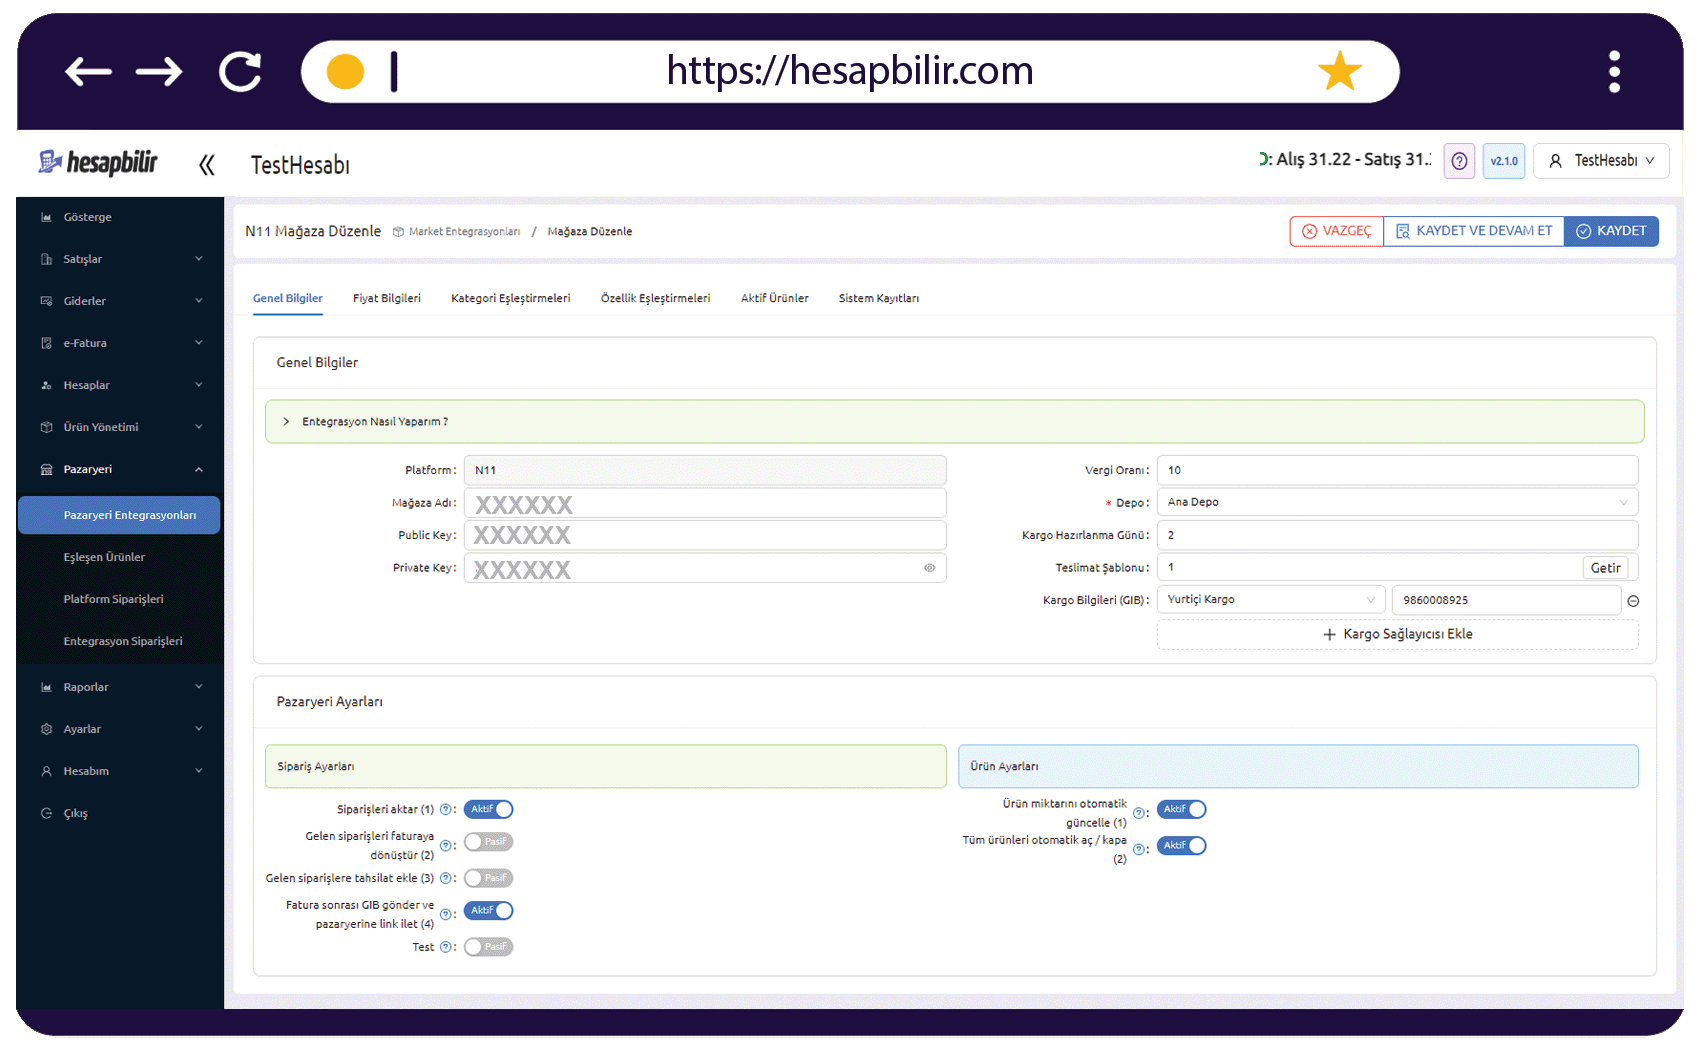Expand the e-Fatura sidebar menu

click(120, 343)
